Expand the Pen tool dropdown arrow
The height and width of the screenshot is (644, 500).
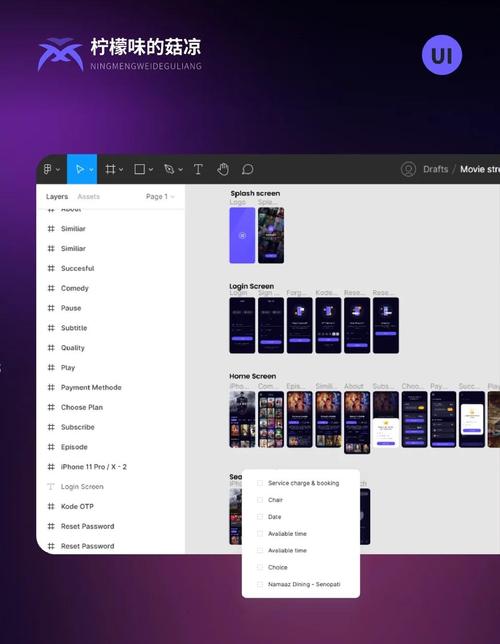[x=180, y=170]
